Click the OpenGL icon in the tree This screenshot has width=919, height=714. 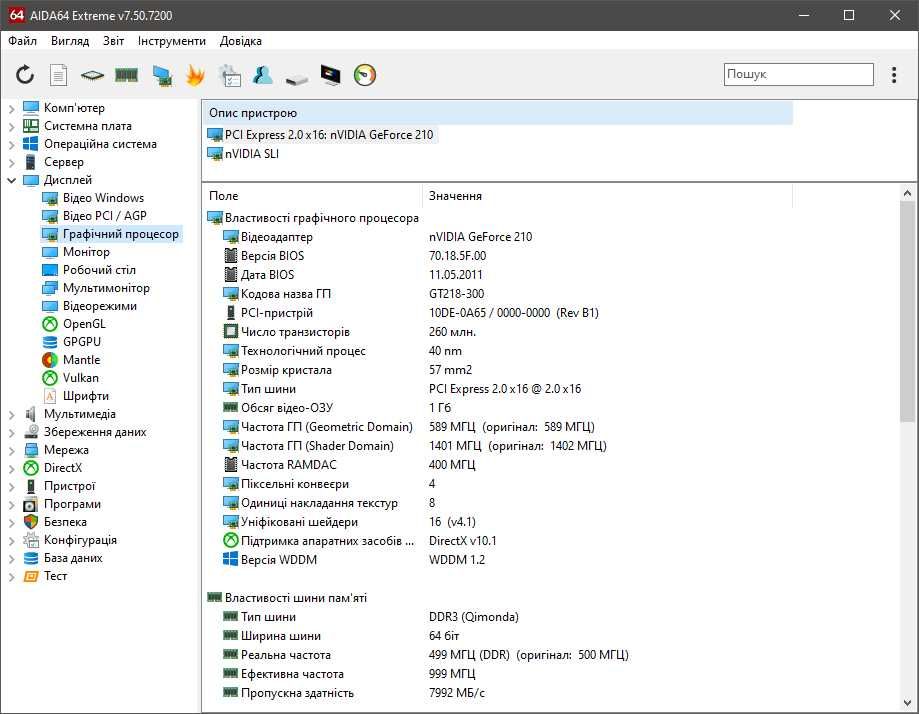pos(50,324)
